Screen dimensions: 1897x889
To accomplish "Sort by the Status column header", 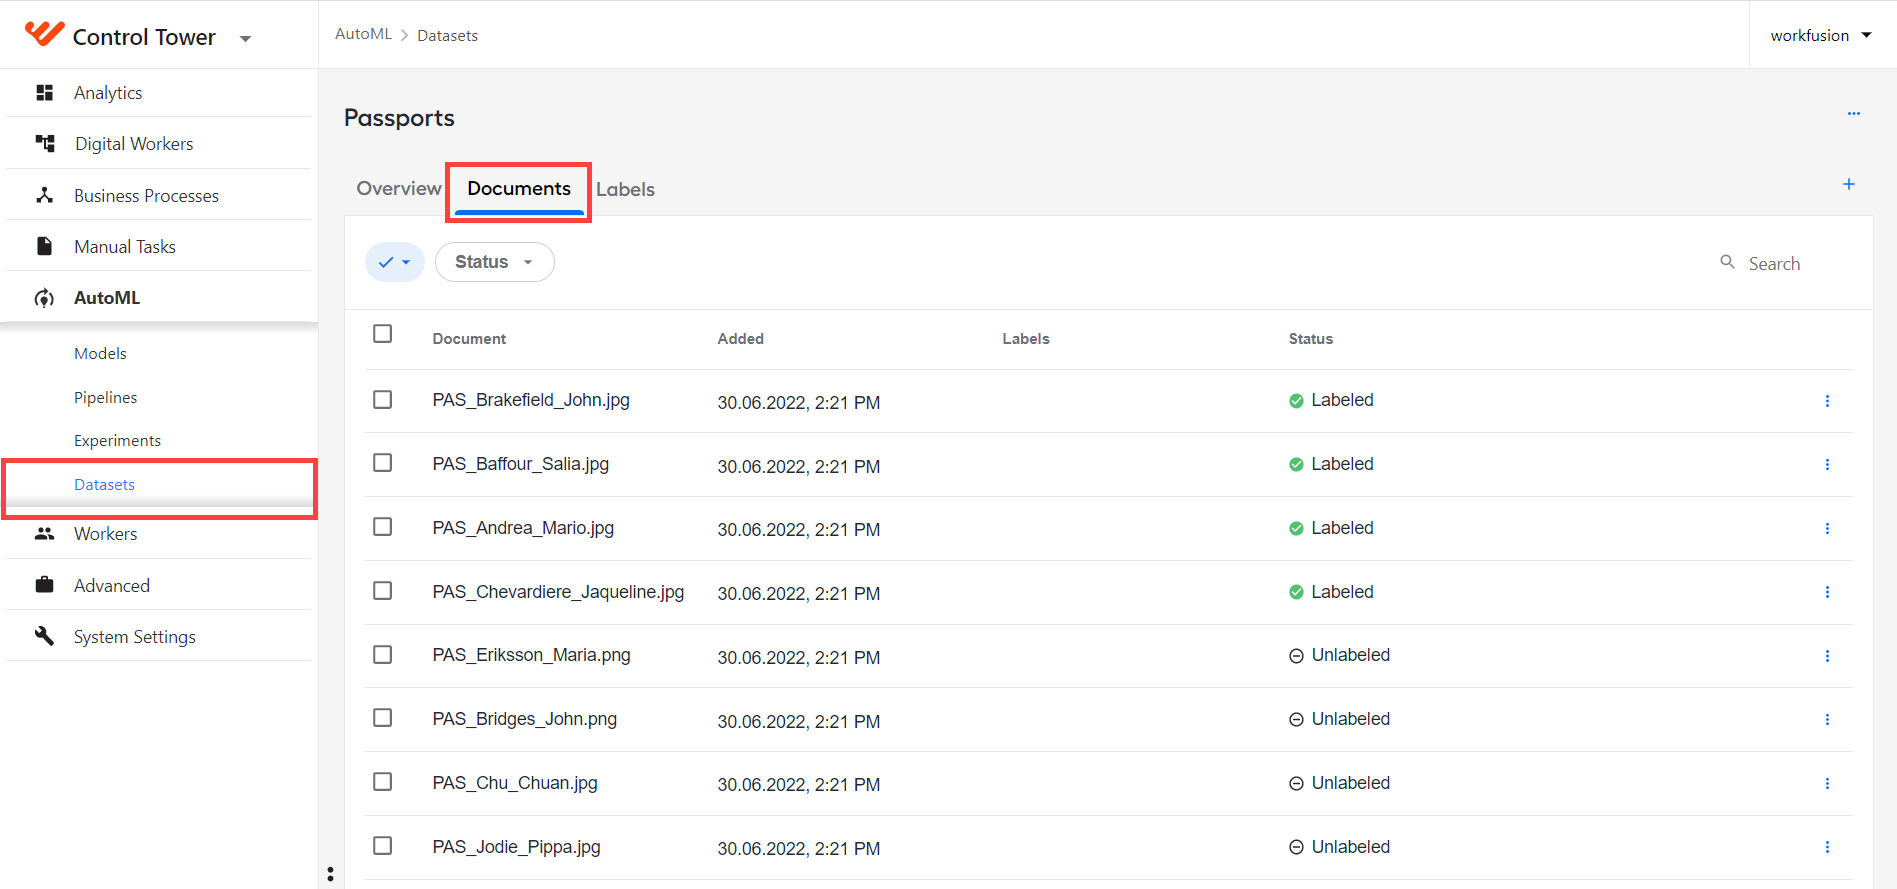I will coord(1310,339).
